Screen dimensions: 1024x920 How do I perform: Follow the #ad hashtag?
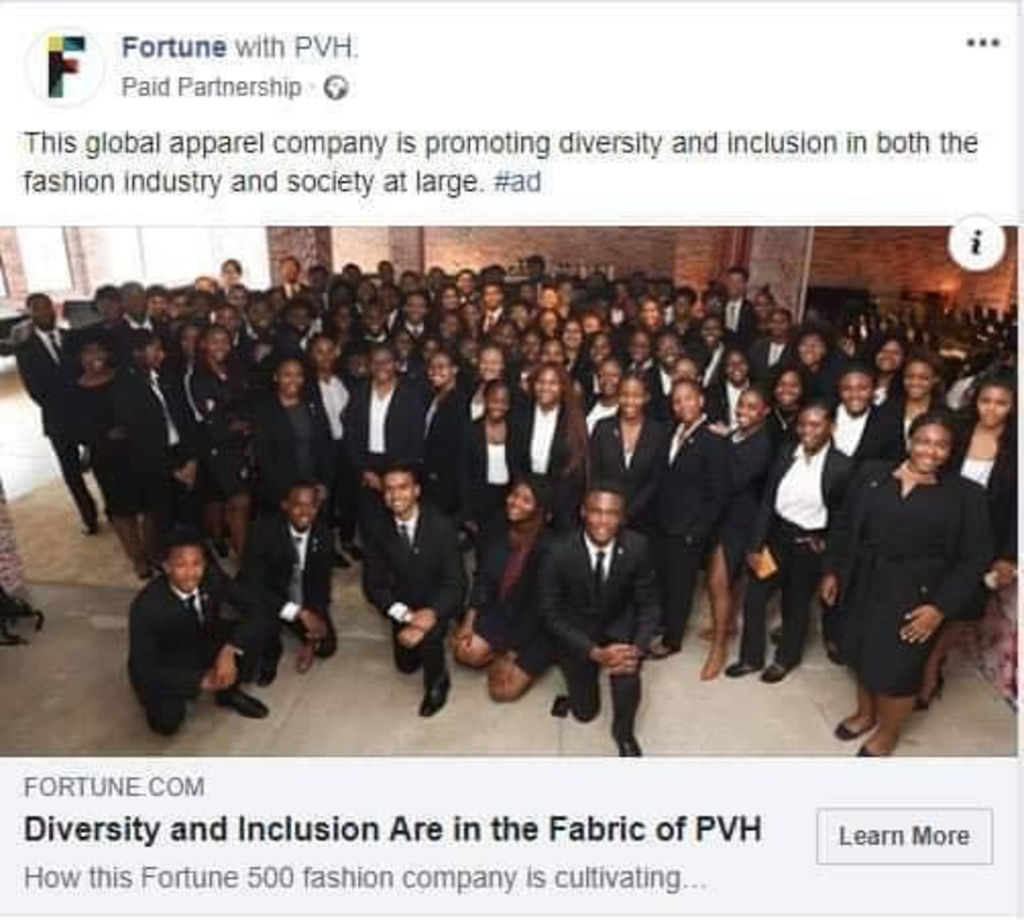click(518, 182)
